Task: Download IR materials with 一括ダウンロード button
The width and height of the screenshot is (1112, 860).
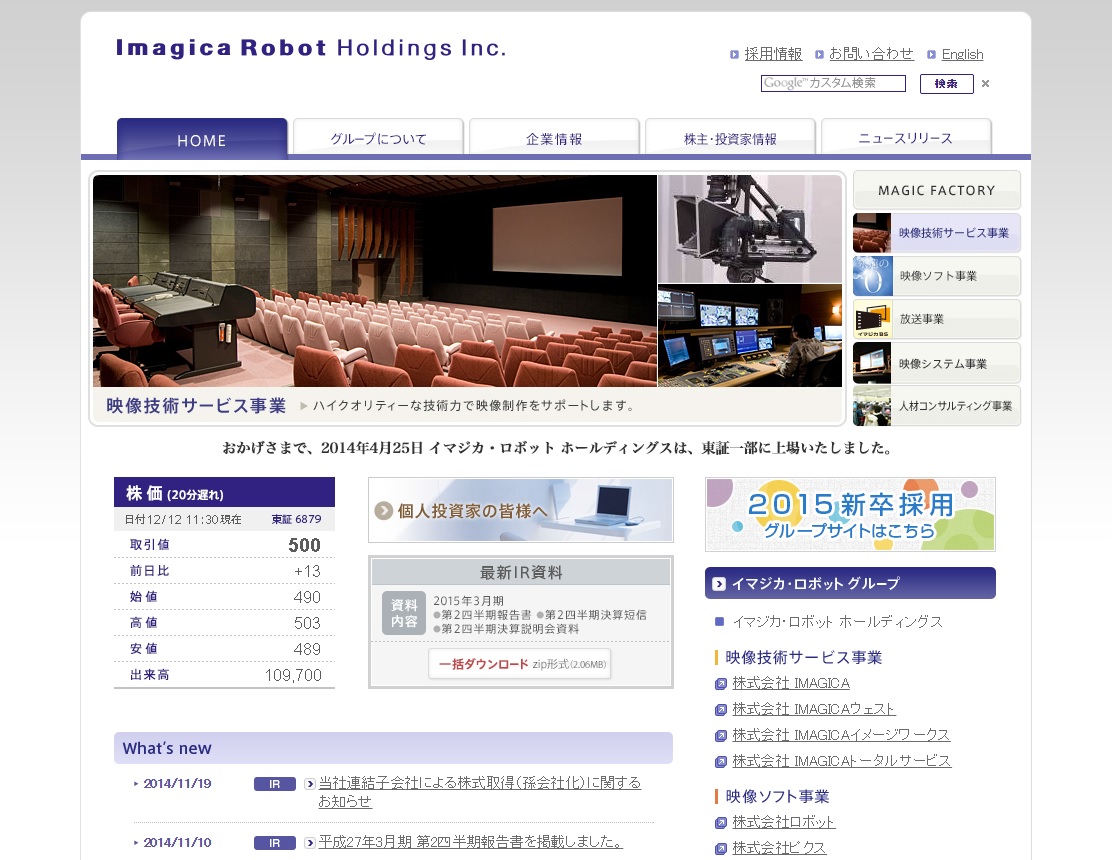Action: click(519, 664)
